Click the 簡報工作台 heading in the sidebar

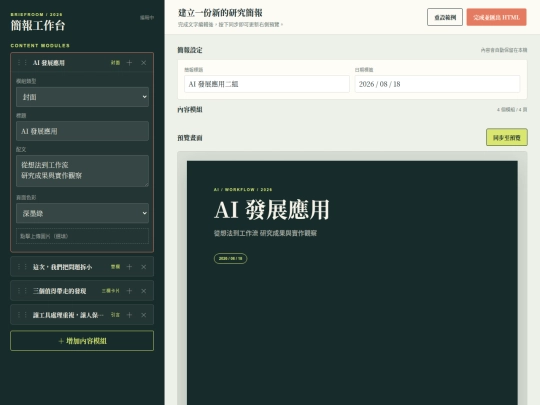(38, 25)
